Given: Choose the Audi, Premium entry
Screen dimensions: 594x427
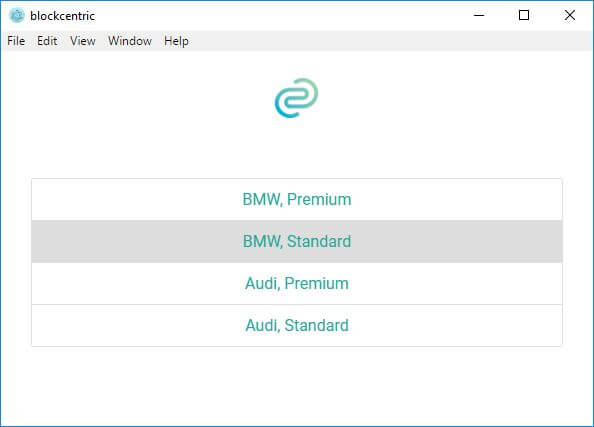Looking at the screenshot, I should (x=297, y=283).
